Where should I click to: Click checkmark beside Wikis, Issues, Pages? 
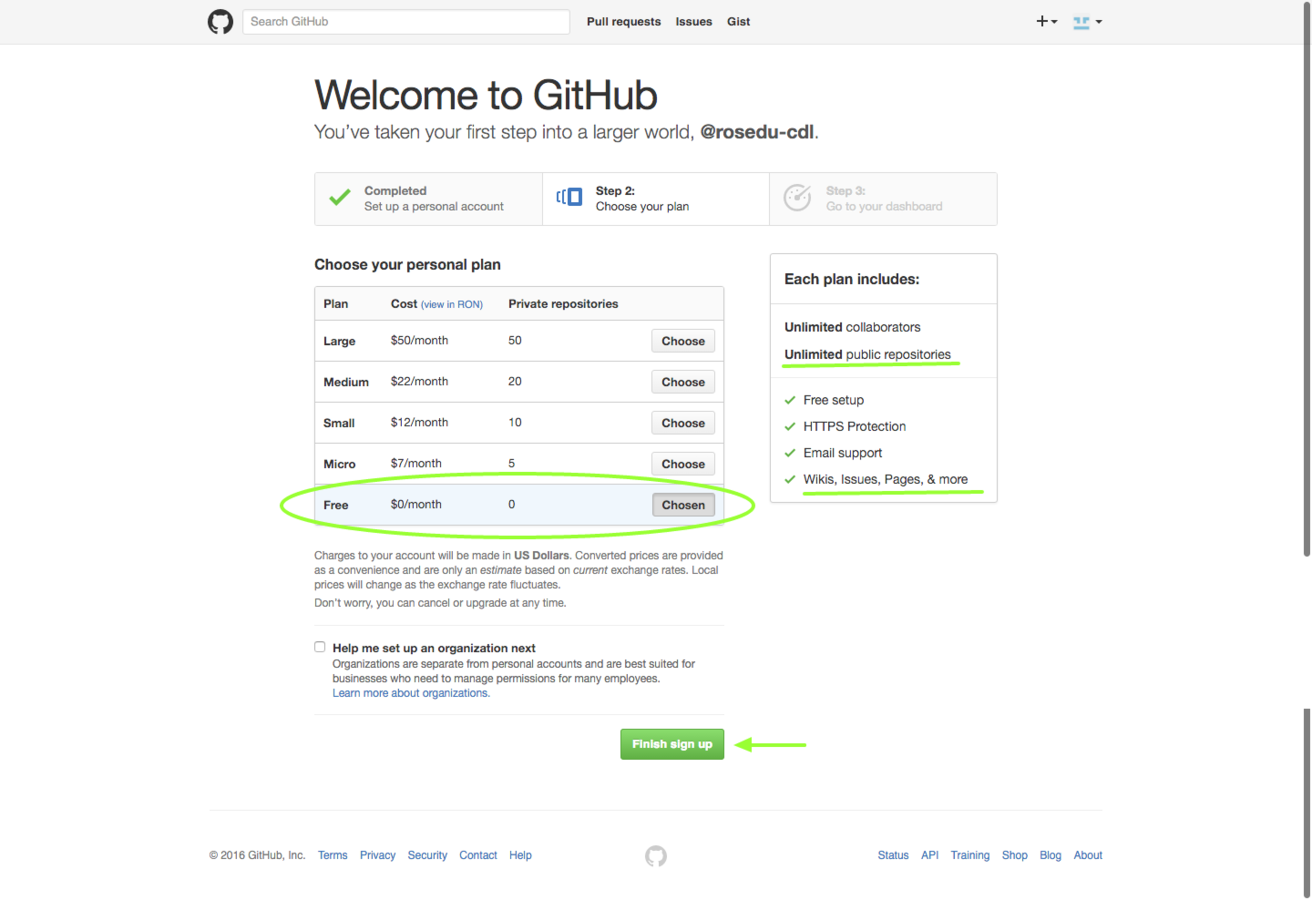pos(790,479)
